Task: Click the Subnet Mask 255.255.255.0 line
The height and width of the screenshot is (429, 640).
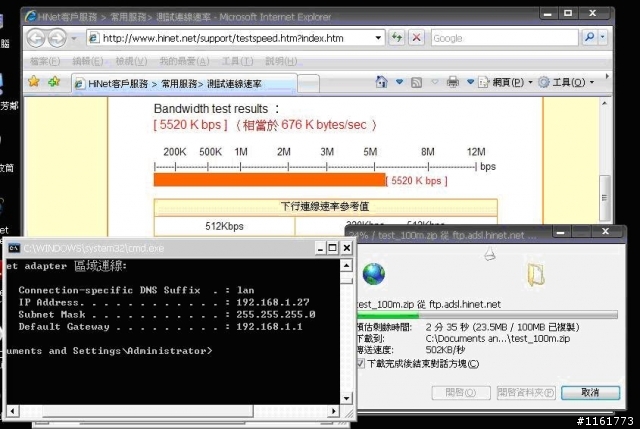Action: click(167, 315)
